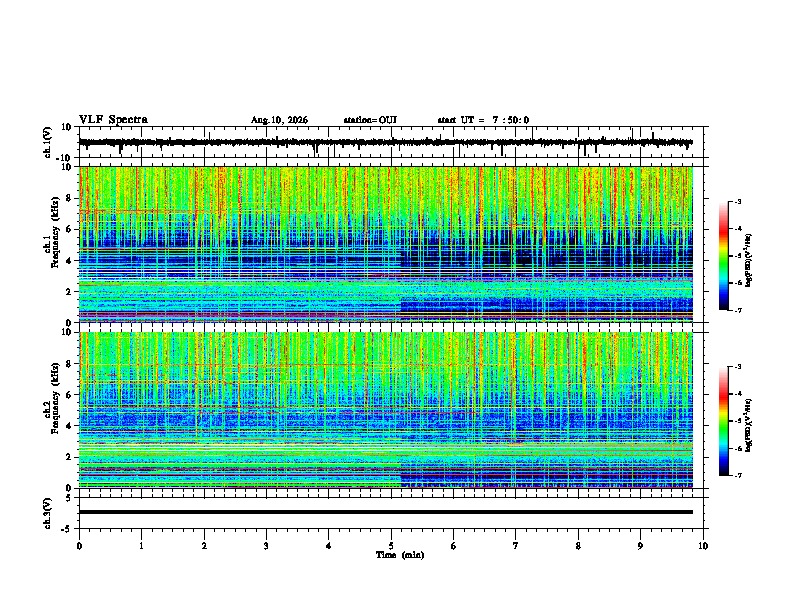The height and width of the screenshot is (612, 792).
Task: Click the ch.1 spectrogram color scale bar
Action: (724, 256)
